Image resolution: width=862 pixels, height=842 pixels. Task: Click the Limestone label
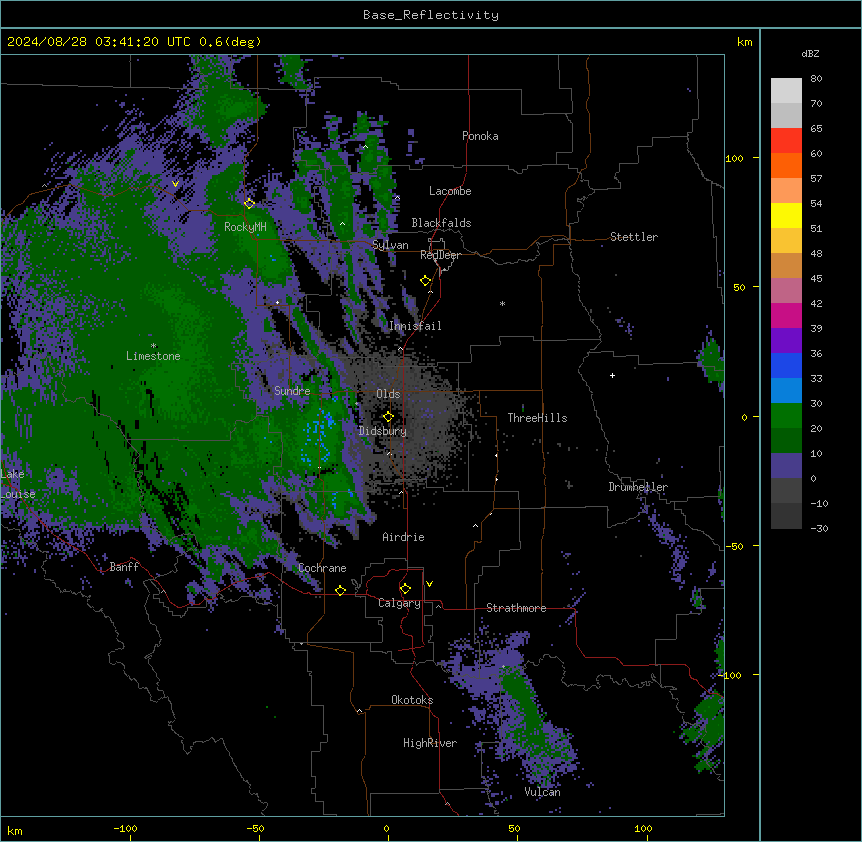click(x=153, y=356)
